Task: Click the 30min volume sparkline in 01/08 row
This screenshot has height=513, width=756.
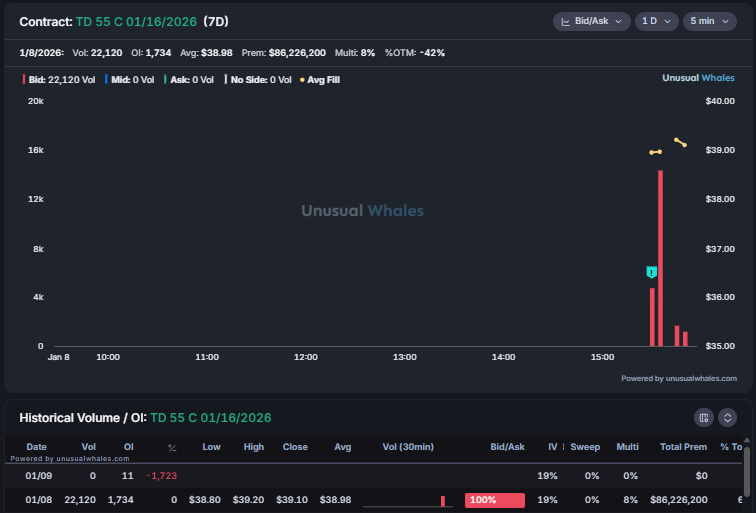Action: click(x=407, y=501)
